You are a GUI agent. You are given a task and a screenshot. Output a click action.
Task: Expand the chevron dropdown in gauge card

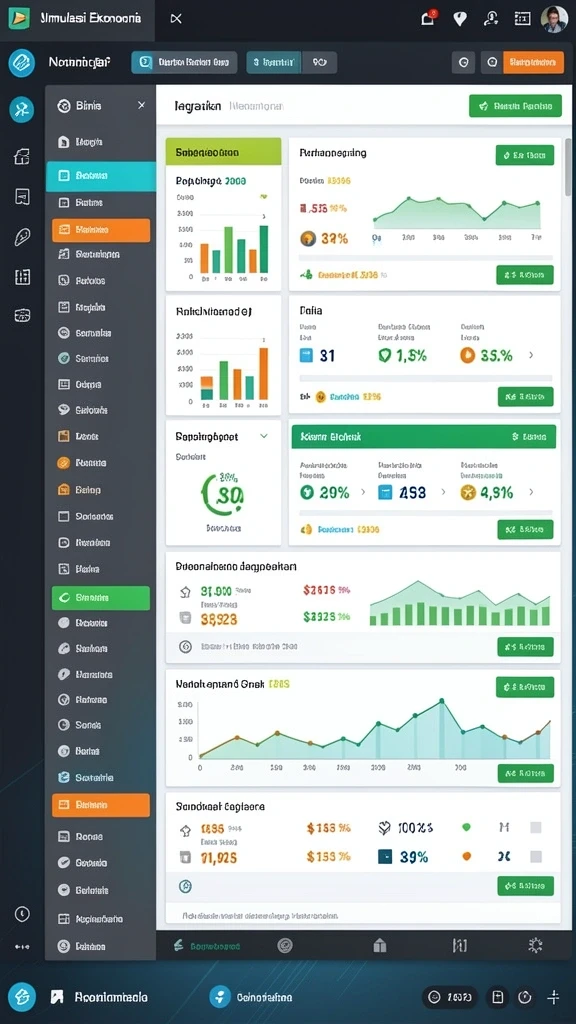264,436
